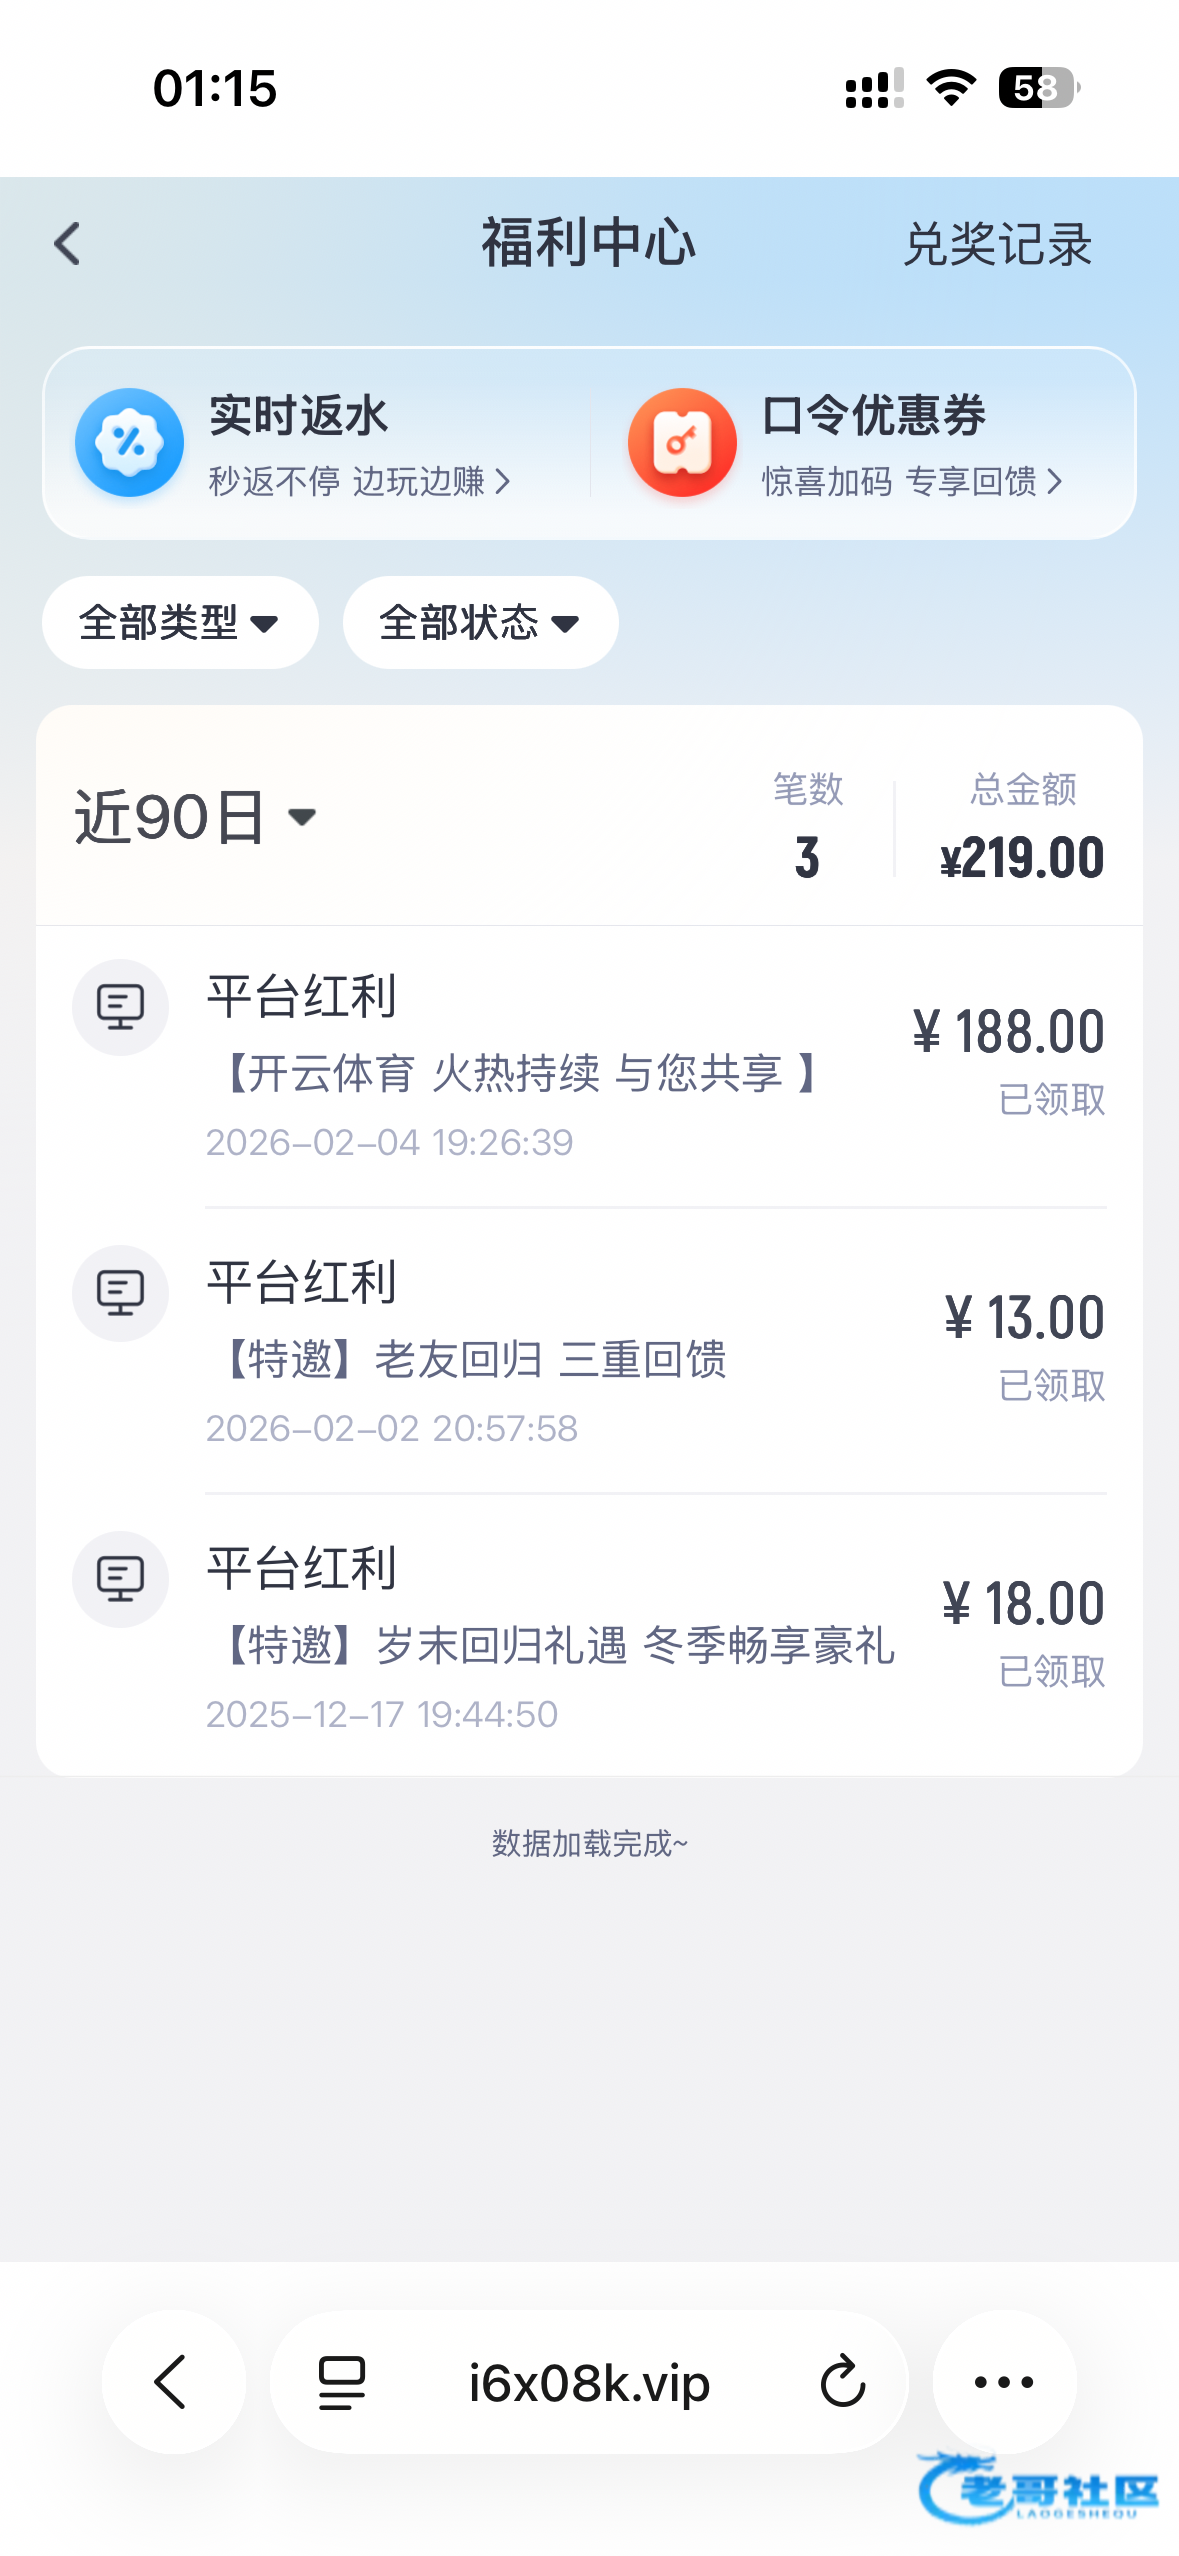
Task: Open the 全部类型 filter dropdown
Action: [180, 623]
